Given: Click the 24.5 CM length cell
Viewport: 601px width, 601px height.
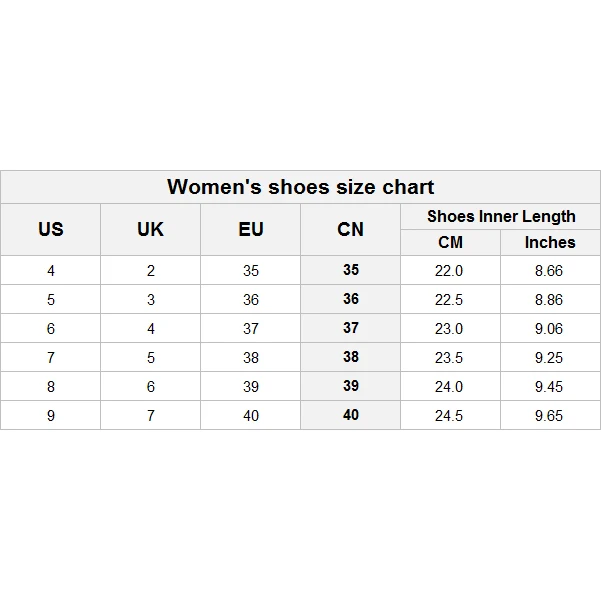Looking at the screenshot, I should coord(449,416).
